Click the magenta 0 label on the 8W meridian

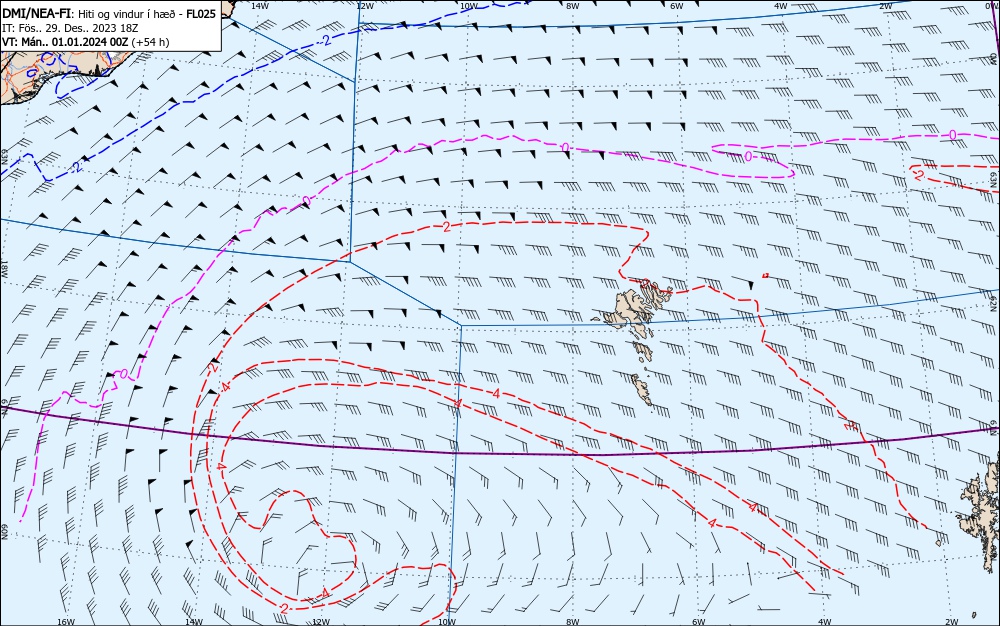(x=565, y=147)
